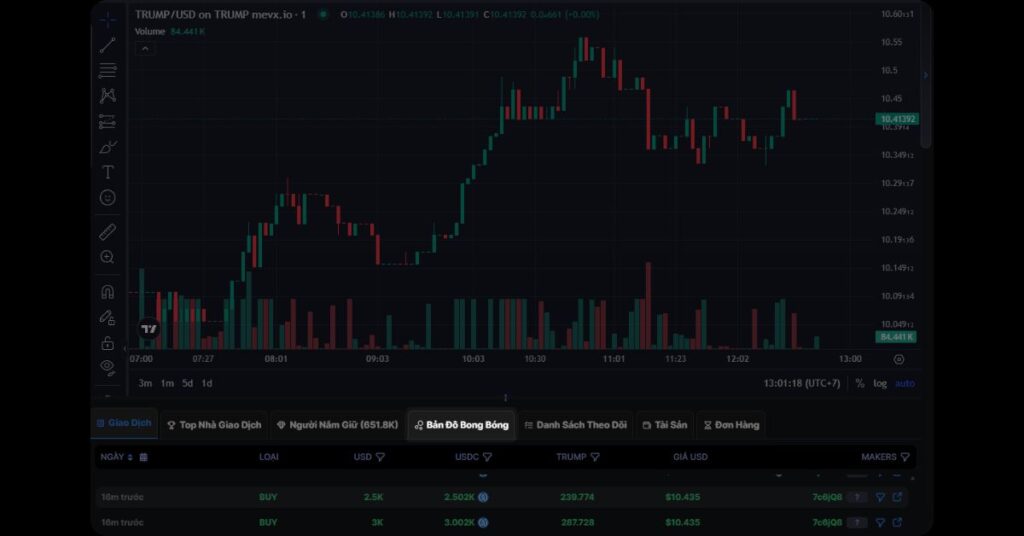Choose the chart patterns tool
This screenshot has width=1024, height=536.
click(x=108, y=96)
